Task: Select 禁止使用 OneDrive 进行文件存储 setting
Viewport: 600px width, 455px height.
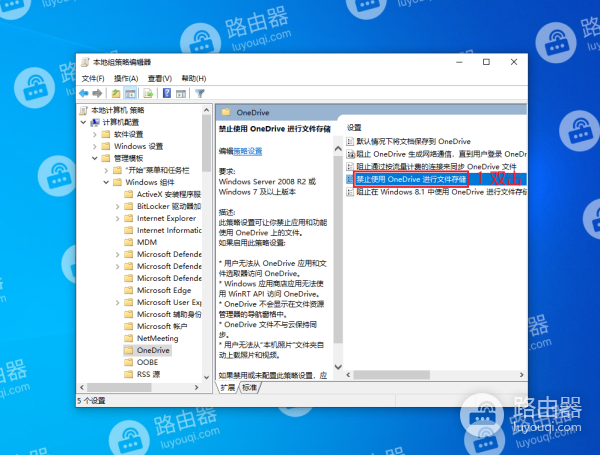Action: pos(411,179)
